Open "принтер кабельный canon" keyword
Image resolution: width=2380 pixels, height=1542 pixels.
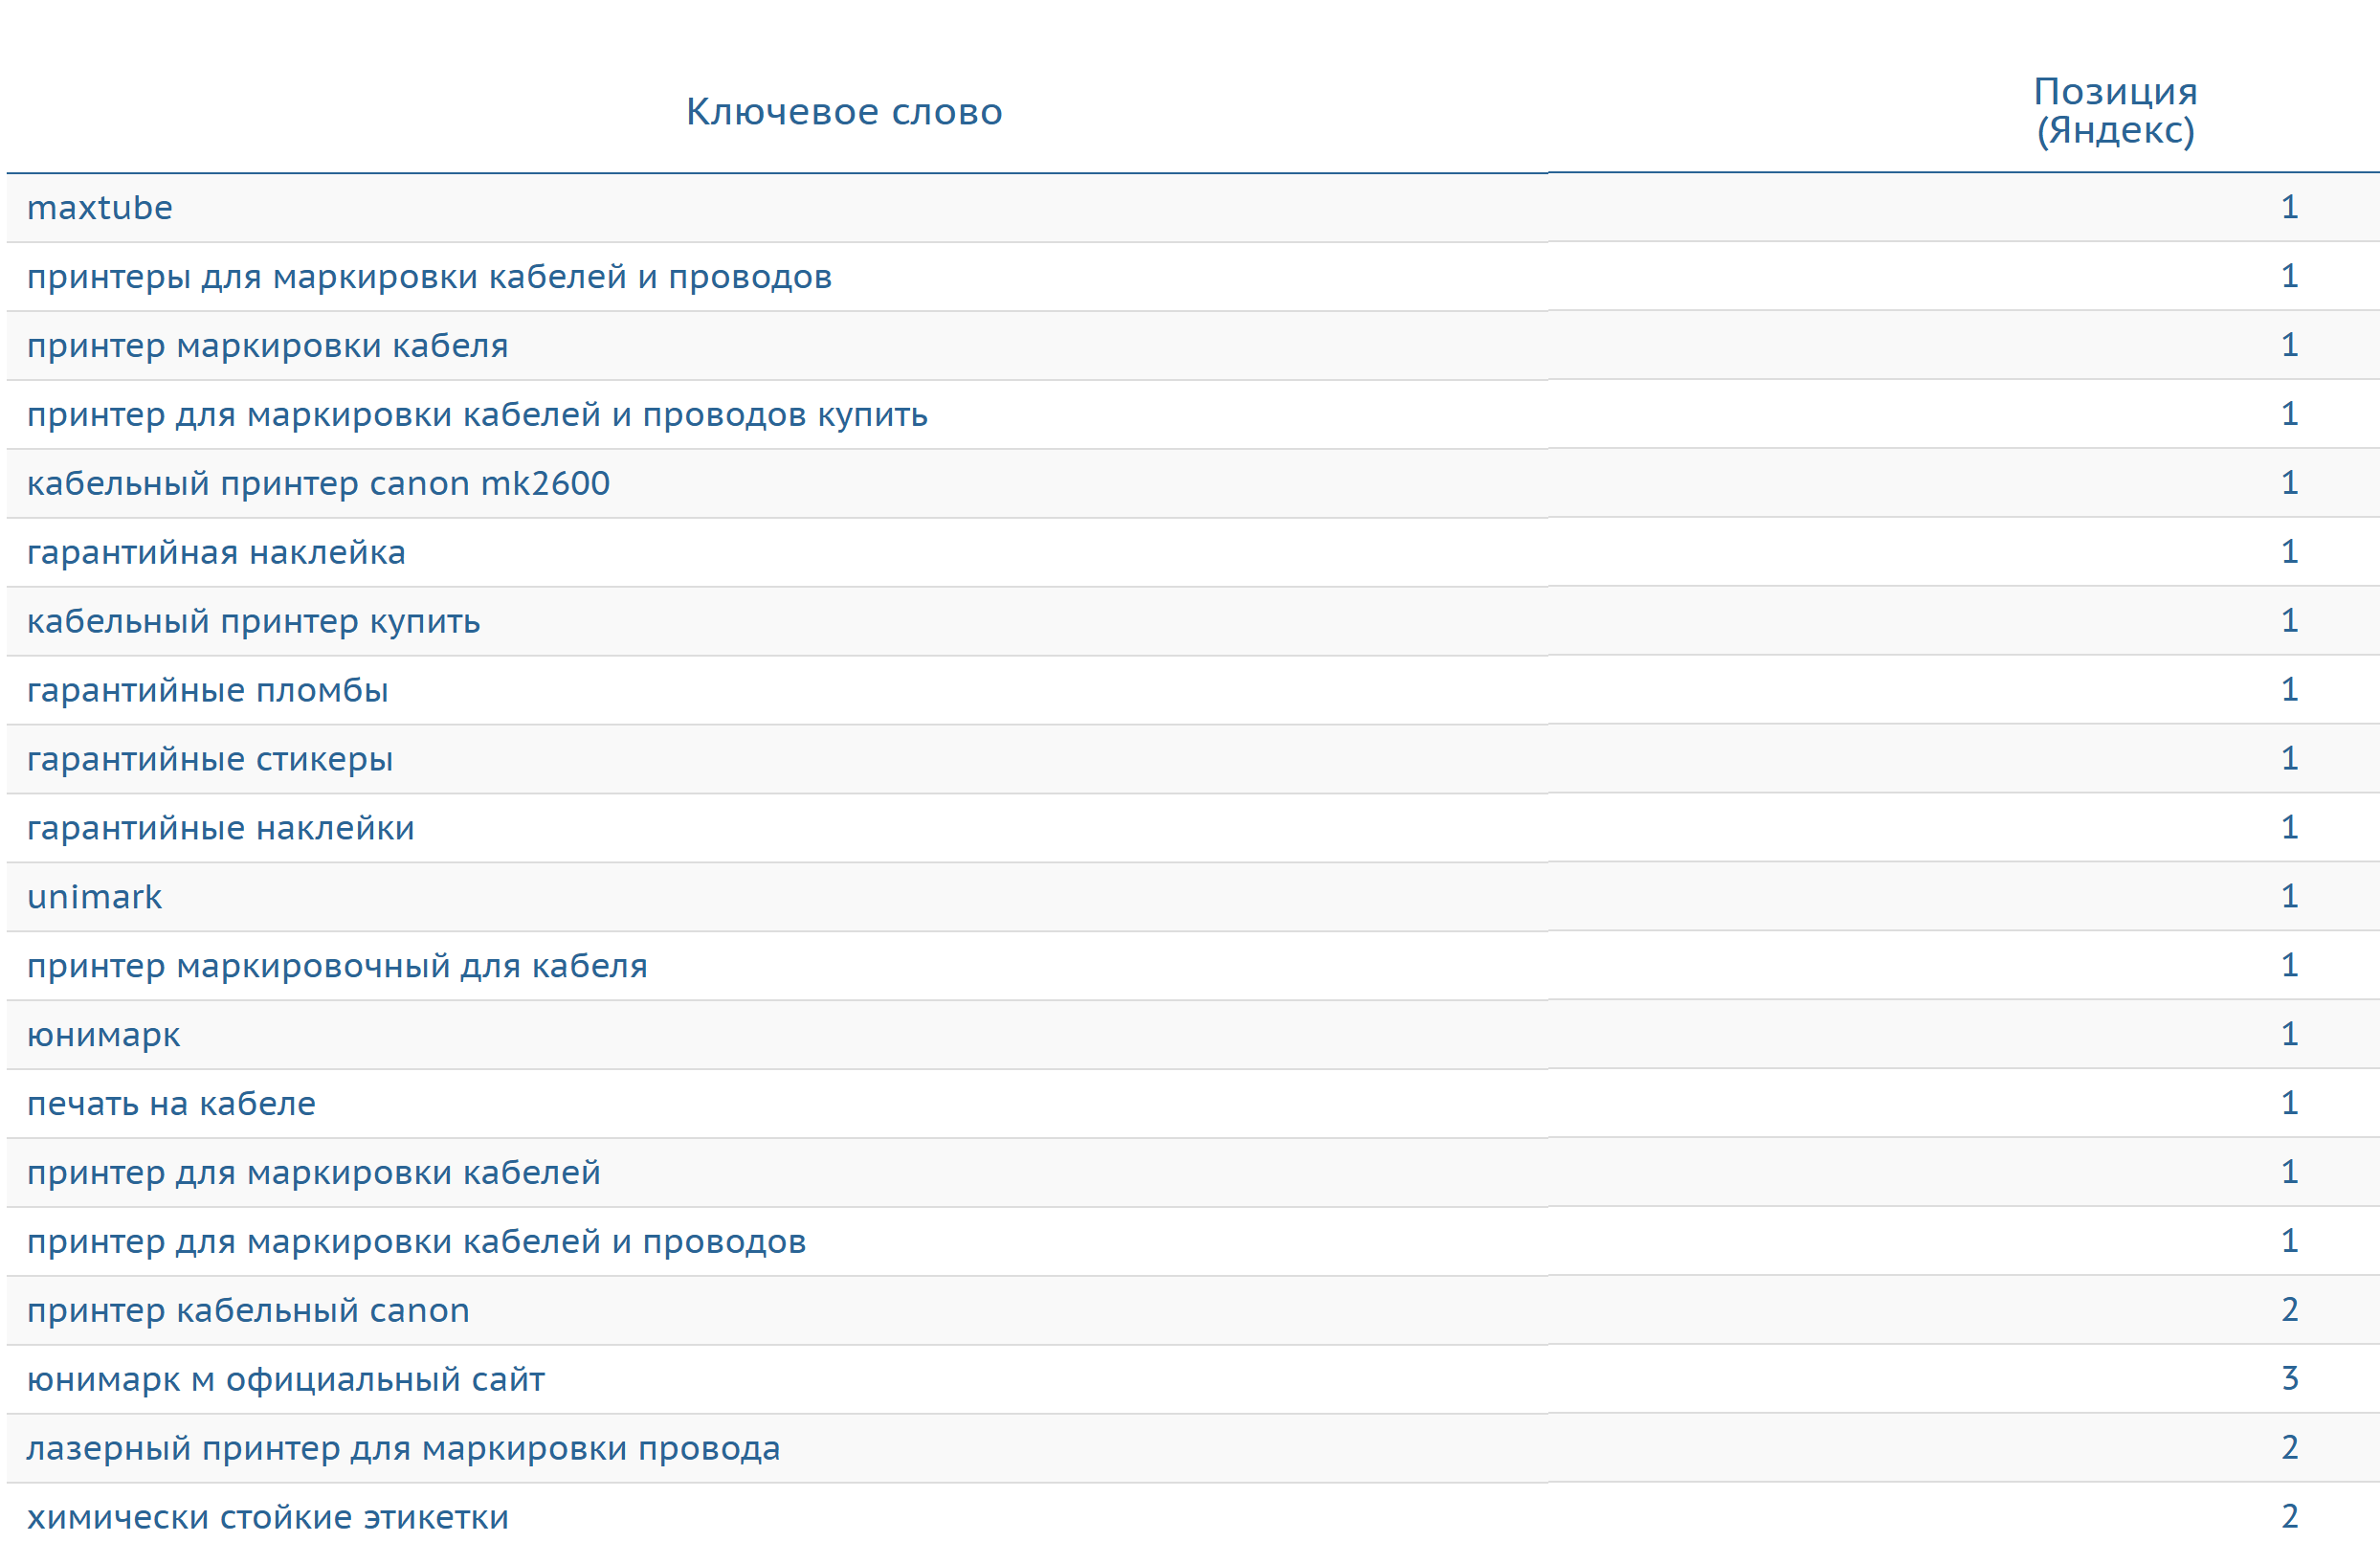pos(248,1311)
